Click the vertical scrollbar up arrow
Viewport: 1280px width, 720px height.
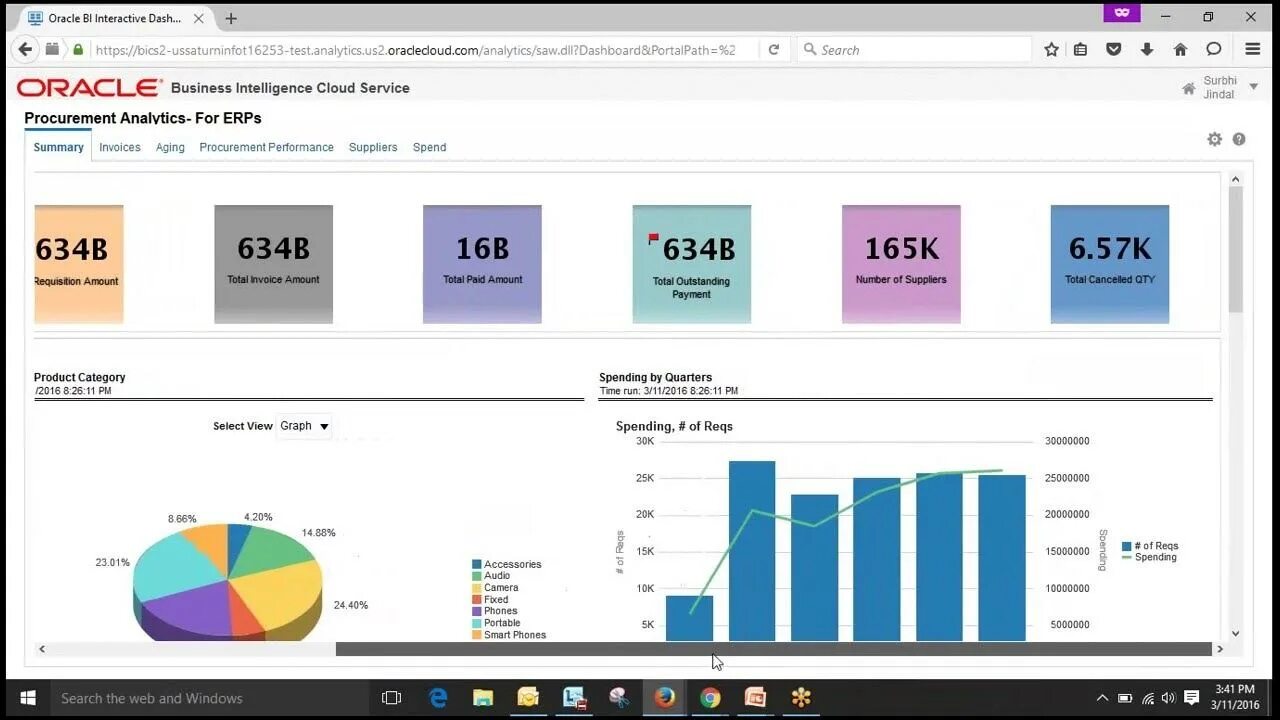click(x=1235, y=180)
